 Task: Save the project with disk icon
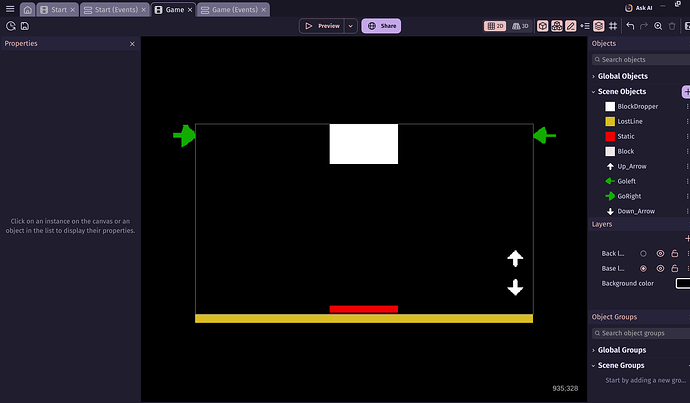(x=25, y=26)
